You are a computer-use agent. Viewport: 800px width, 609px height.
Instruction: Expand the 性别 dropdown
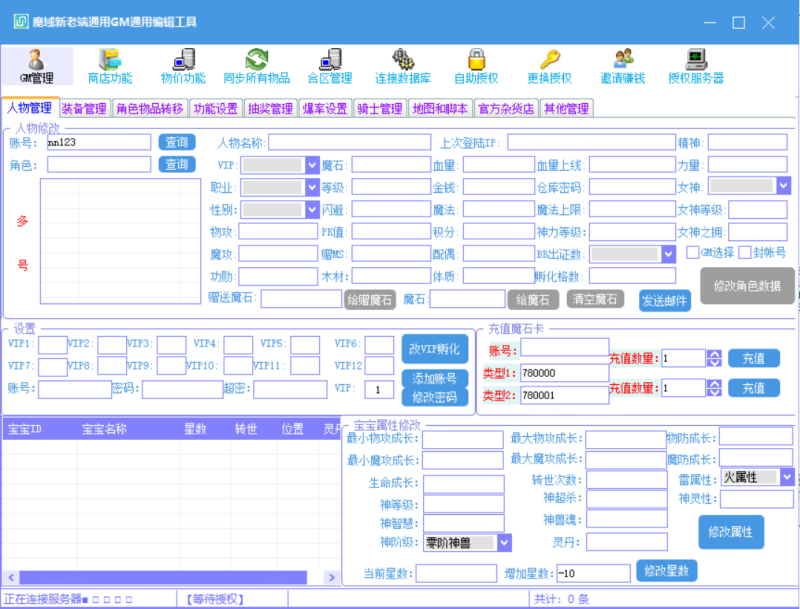312,210
